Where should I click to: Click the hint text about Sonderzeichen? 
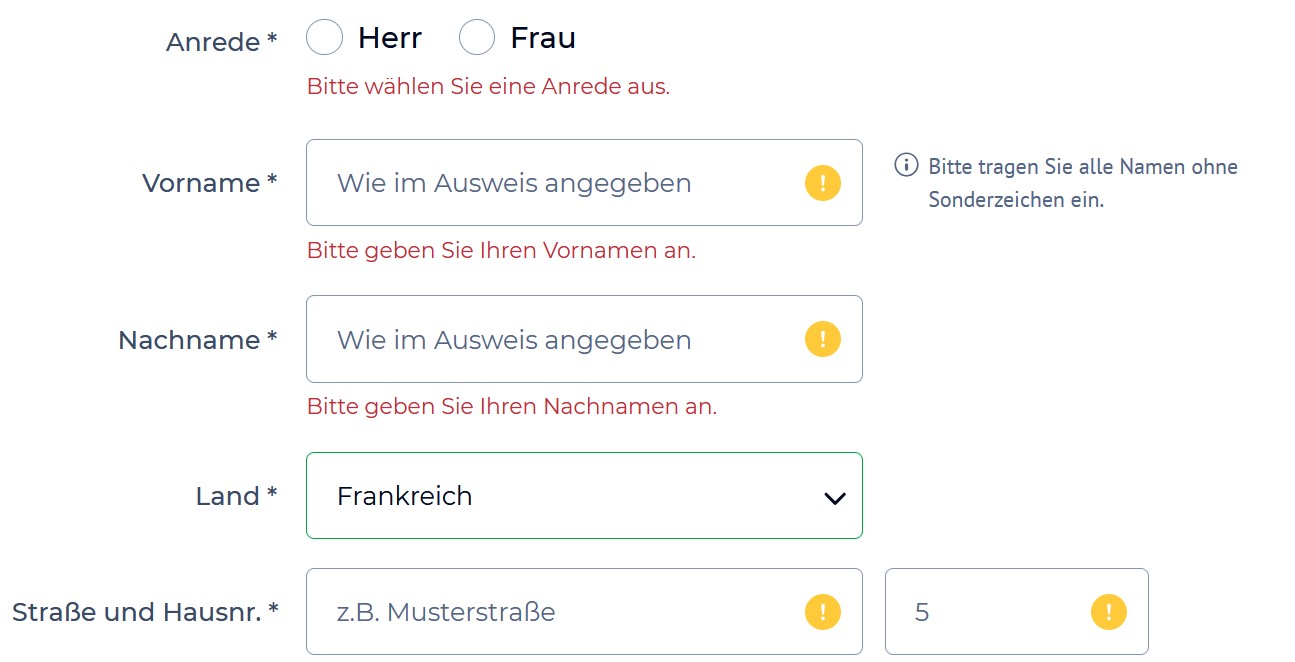(1082, 183)
